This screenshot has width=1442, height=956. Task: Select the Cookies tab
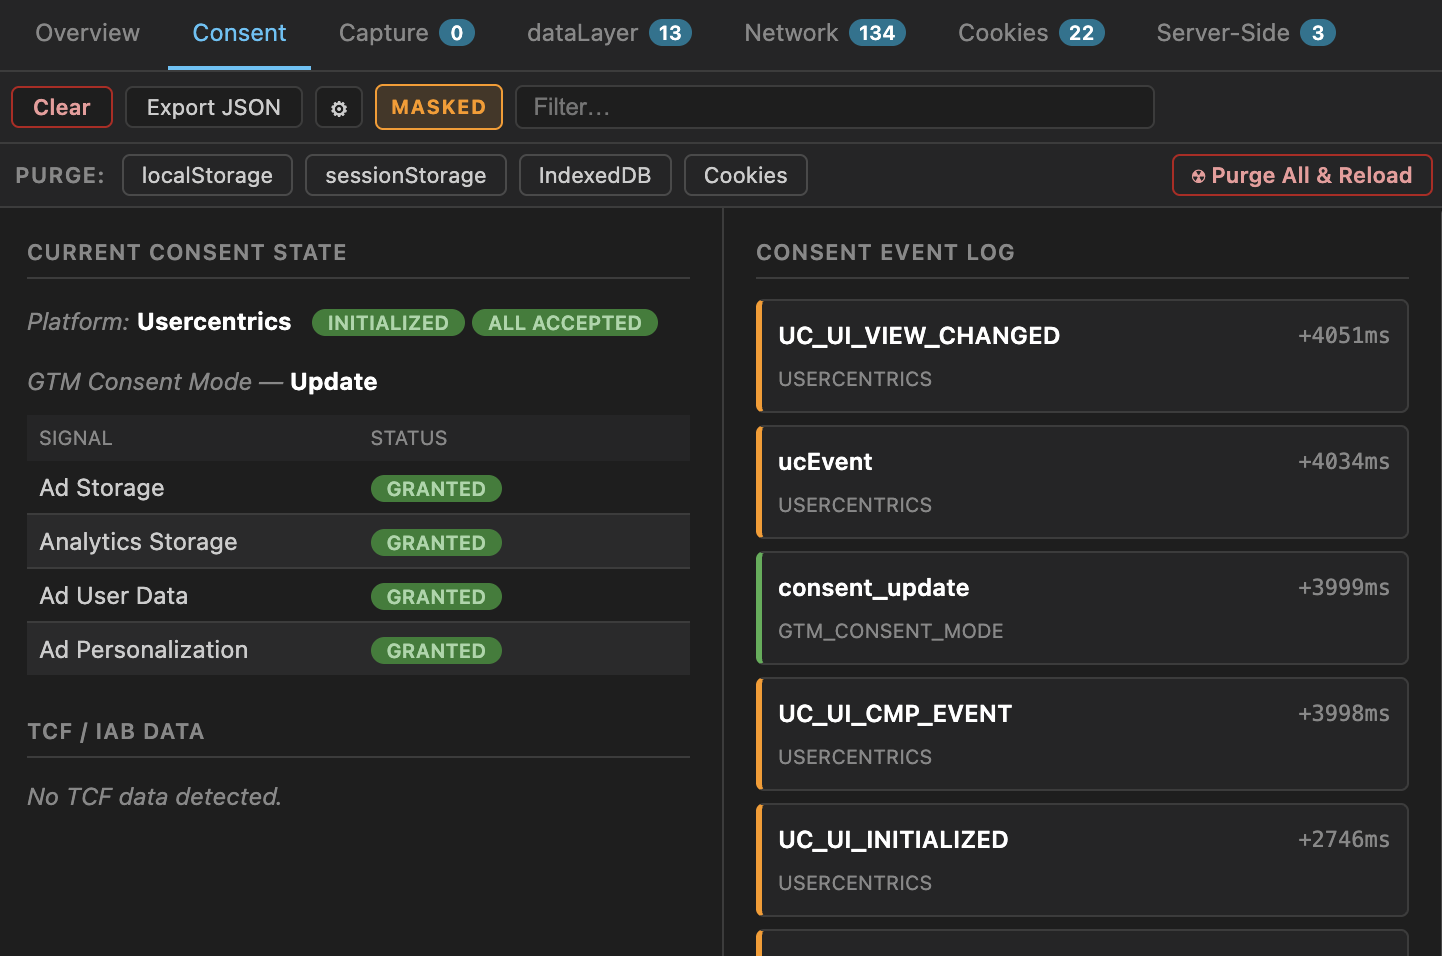pyautogui.click(x=1031, y=33)
